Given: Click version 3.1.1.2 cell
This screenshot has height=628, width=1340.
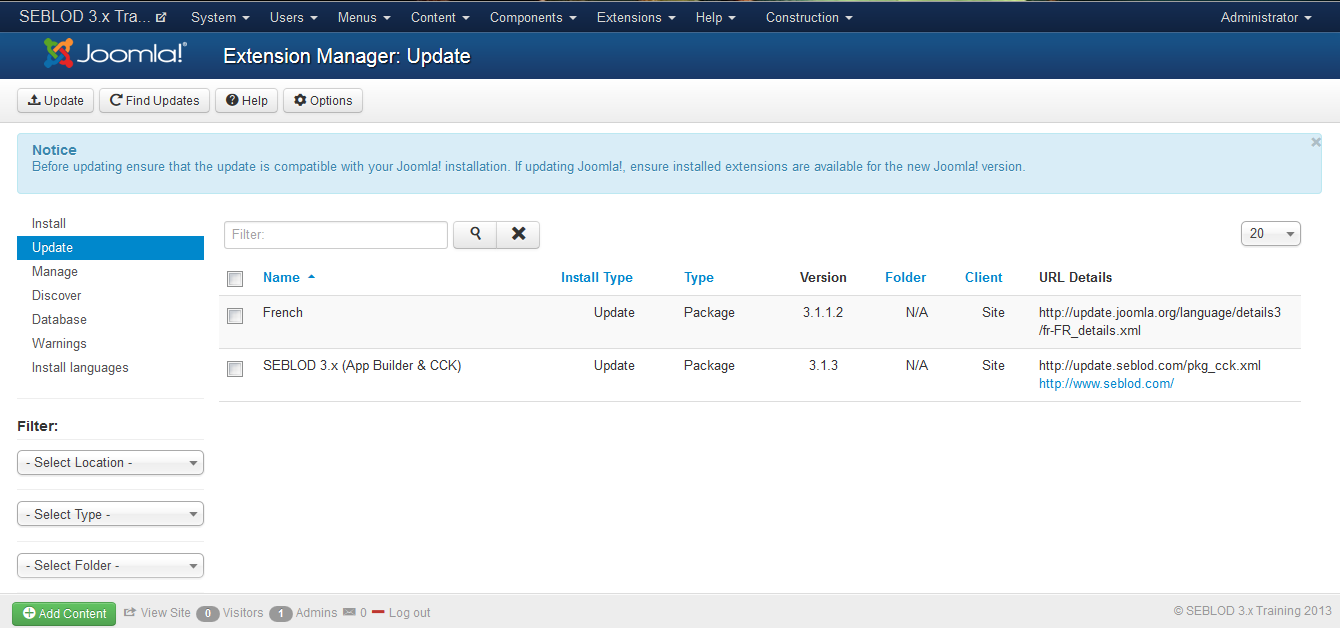Looking at the screenshot, I should 823,312.
